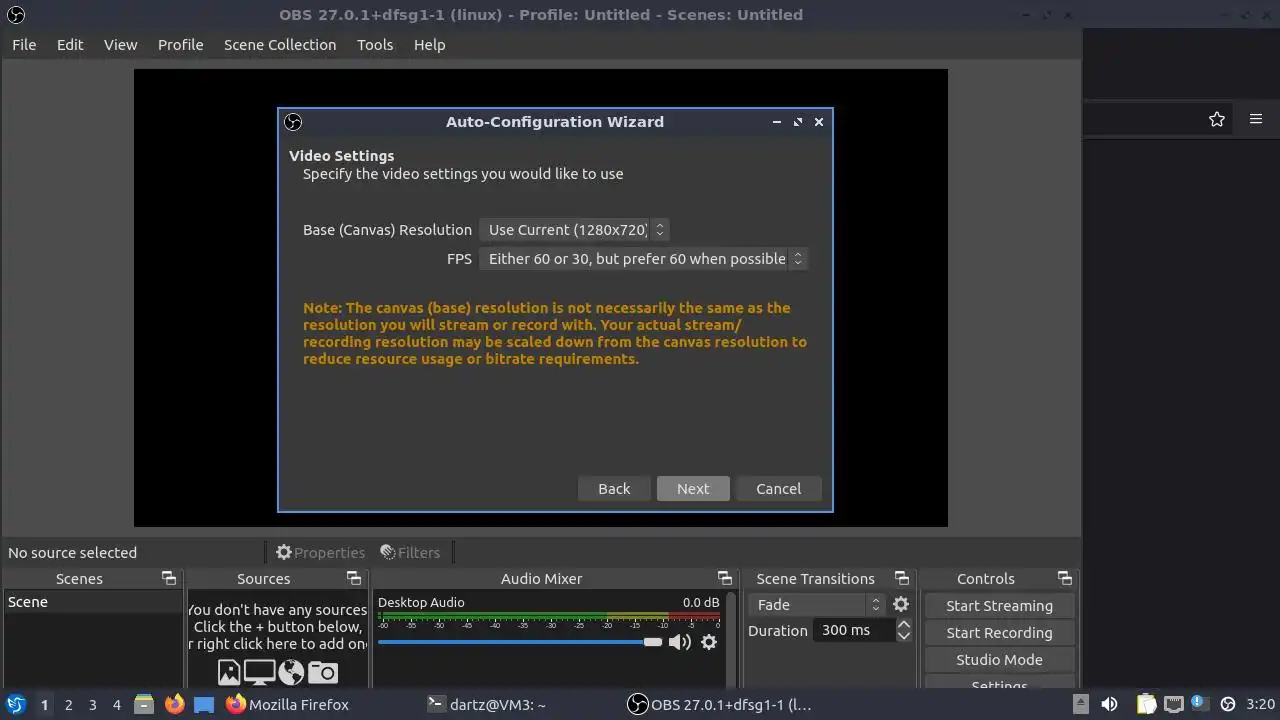The image size is (1280, 720).
Task: Switch to workspace 2 on the taskbar
Action: click(x=68, y=705)
